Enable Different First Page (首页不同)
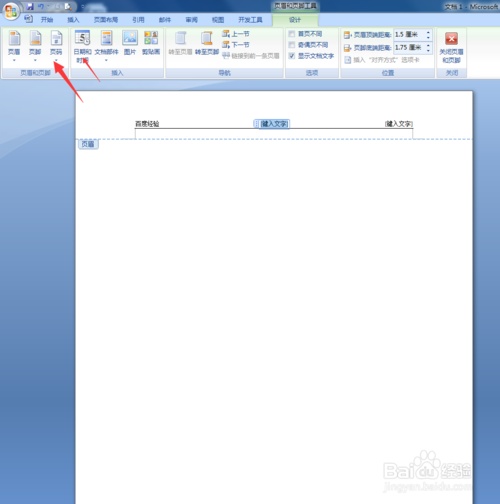Screen dimensions: 500x504 305,34
